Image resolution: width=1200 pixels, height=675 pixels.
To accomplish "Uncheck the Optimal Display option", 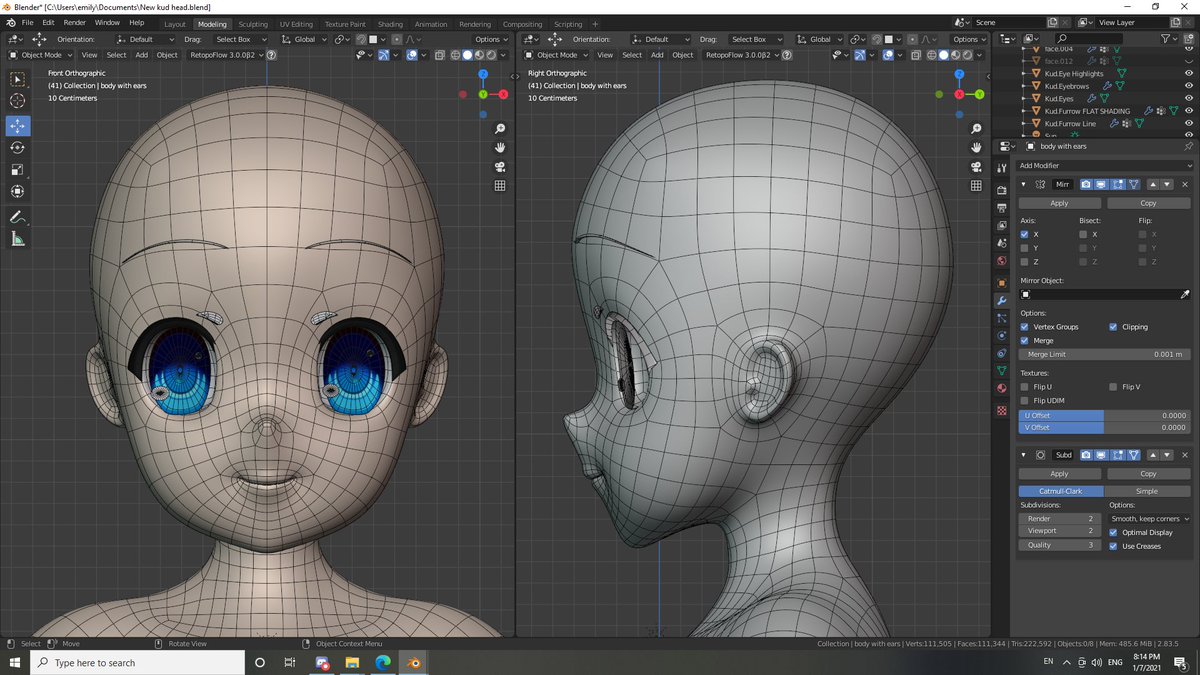I will tap(1114, 533).
